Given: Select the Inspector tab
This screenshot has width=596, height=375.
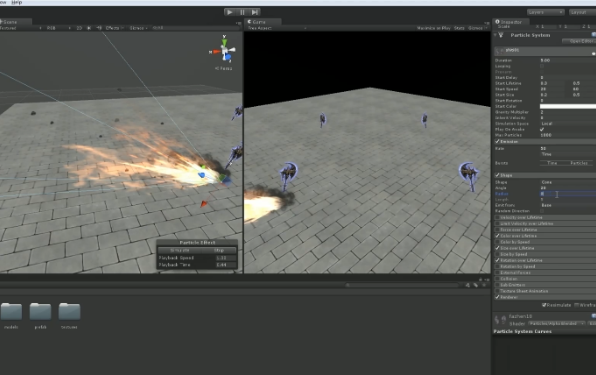Looking at the screenshot, I should tap(511, 22).
